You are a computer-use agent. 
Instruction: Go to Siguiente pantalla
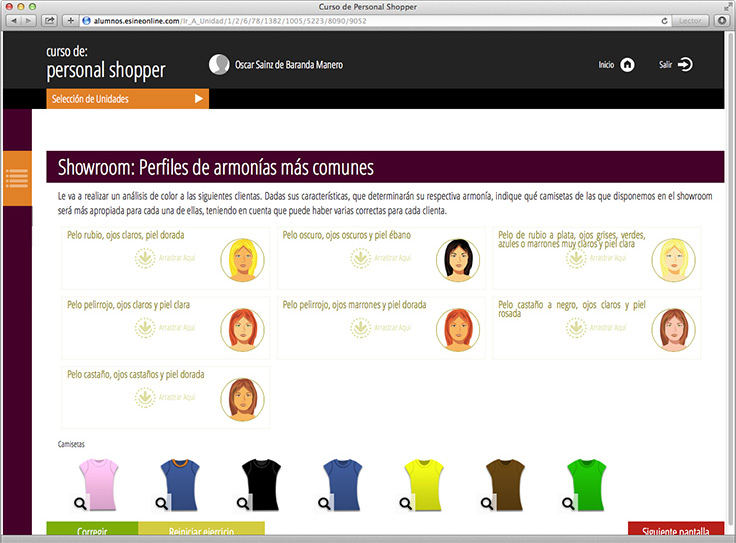pos(675,532)
